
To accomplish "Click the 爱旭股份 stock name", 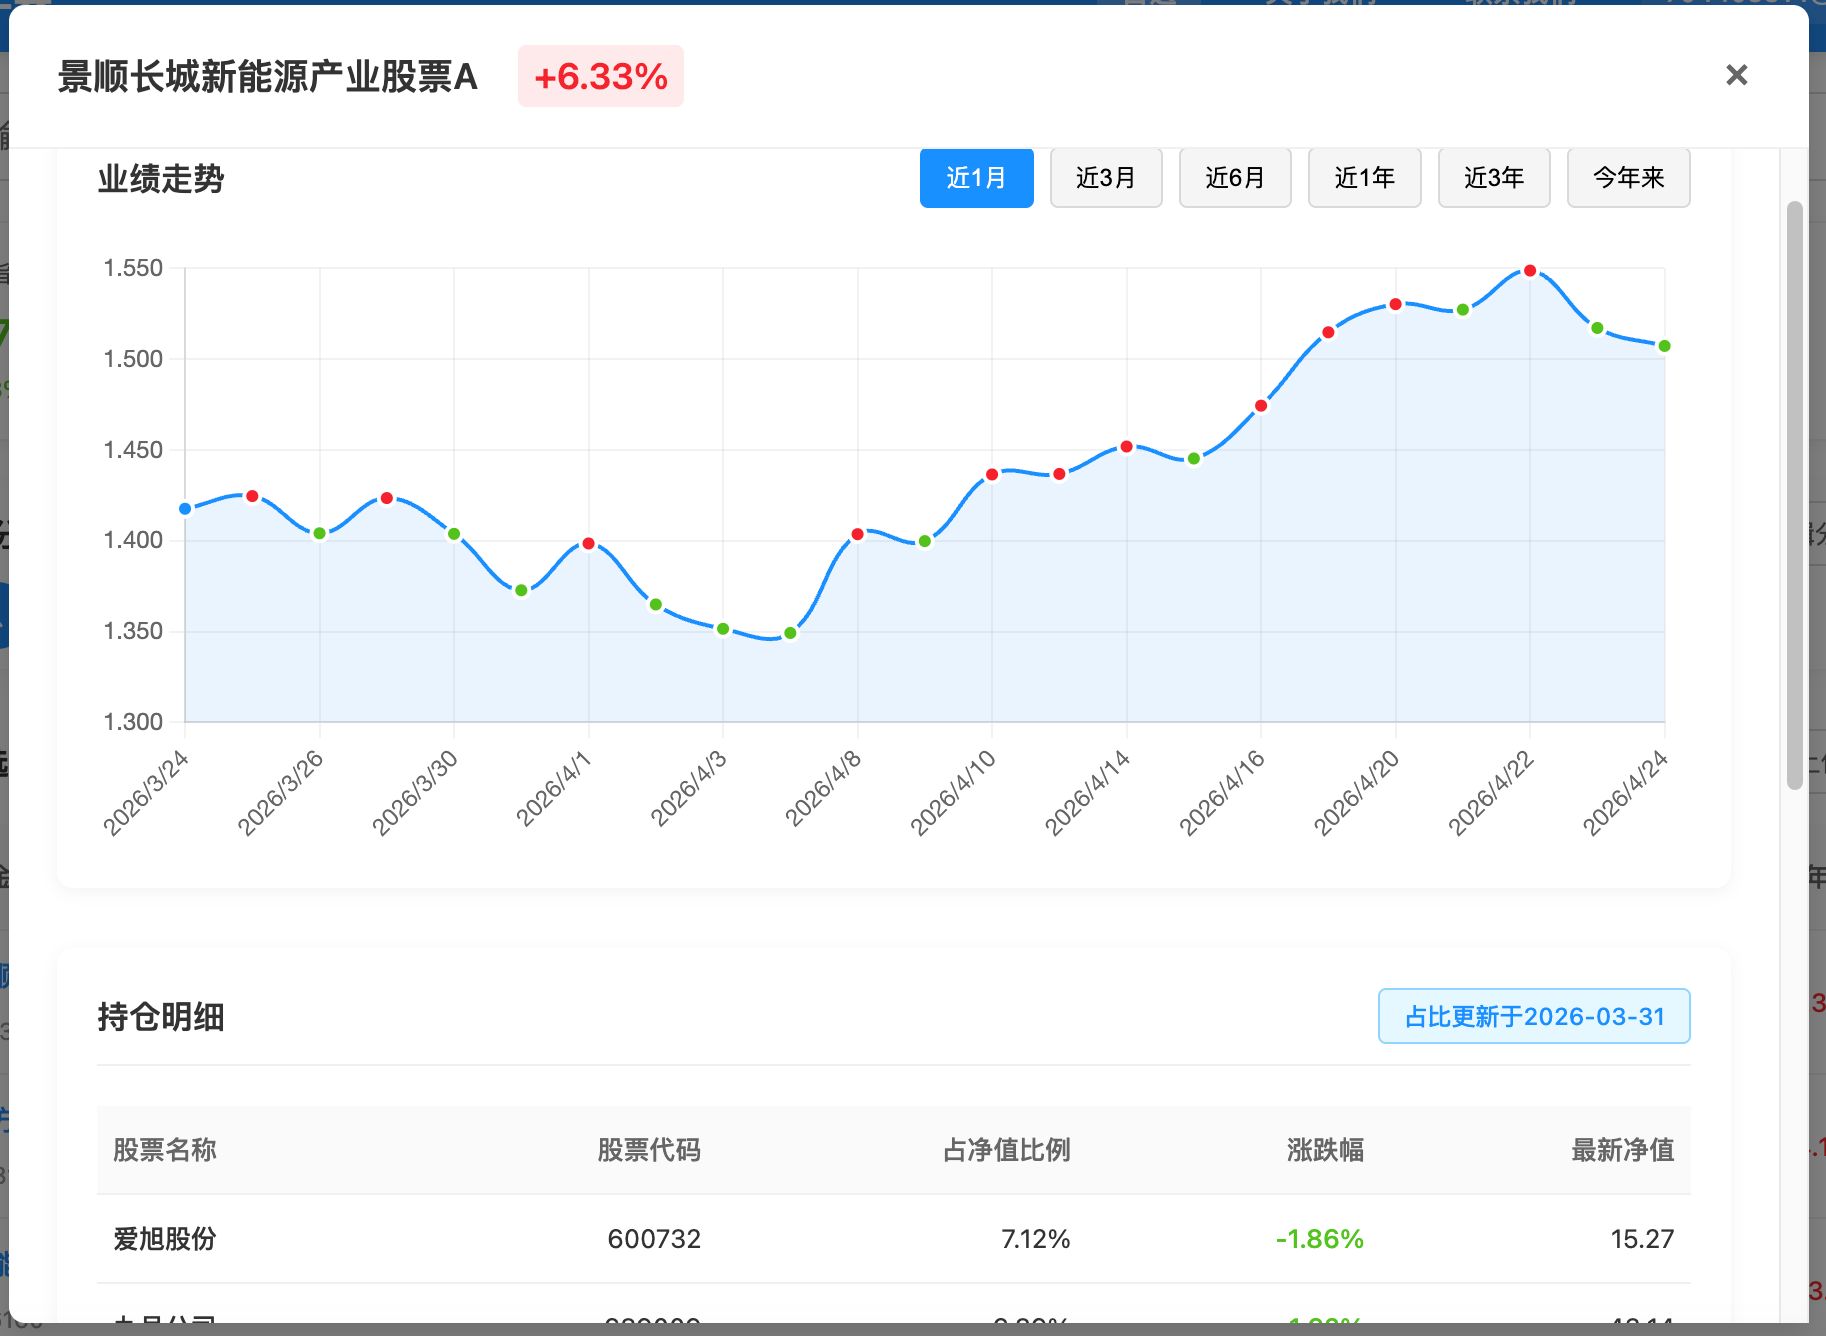I will (165, 1239).
